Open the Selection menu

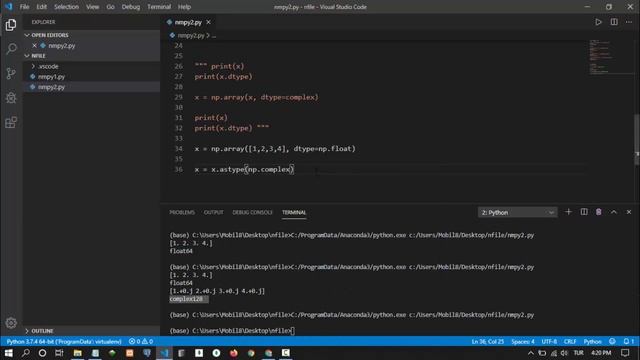pos(67,7)
